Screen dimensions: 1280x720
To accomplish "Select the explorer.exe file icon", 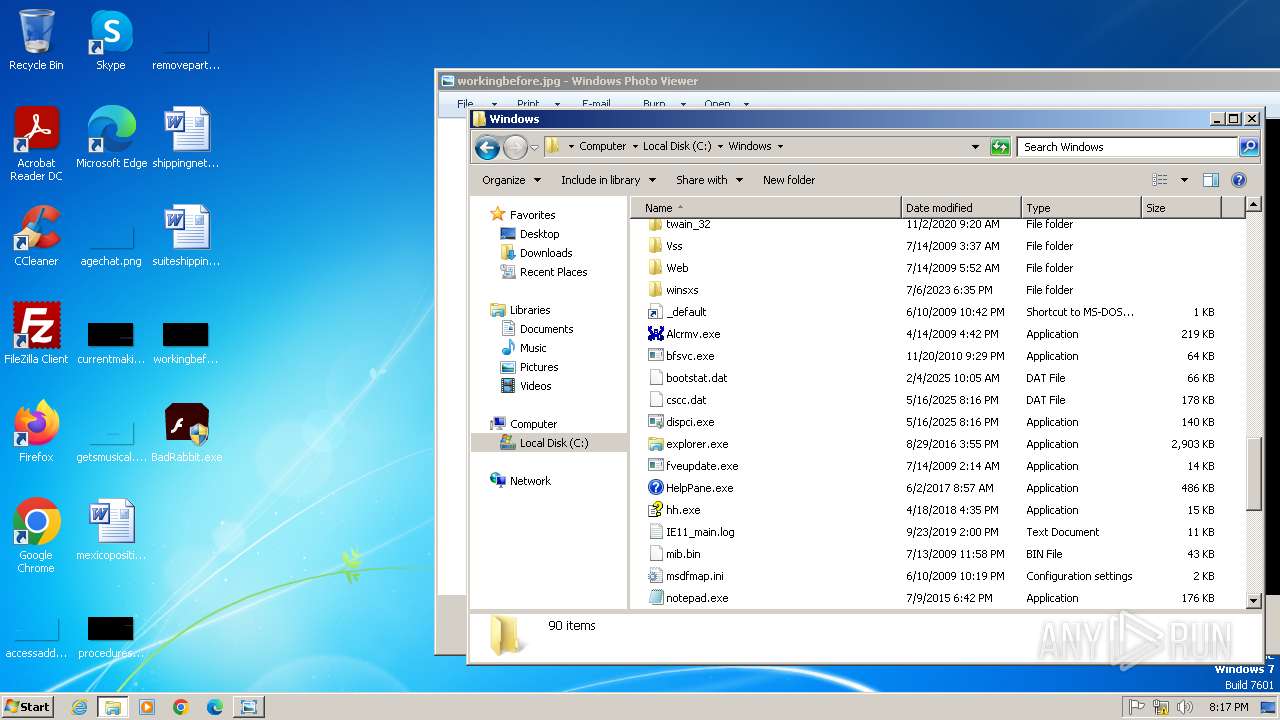I will pyautogui.click(x=656, y=444).
